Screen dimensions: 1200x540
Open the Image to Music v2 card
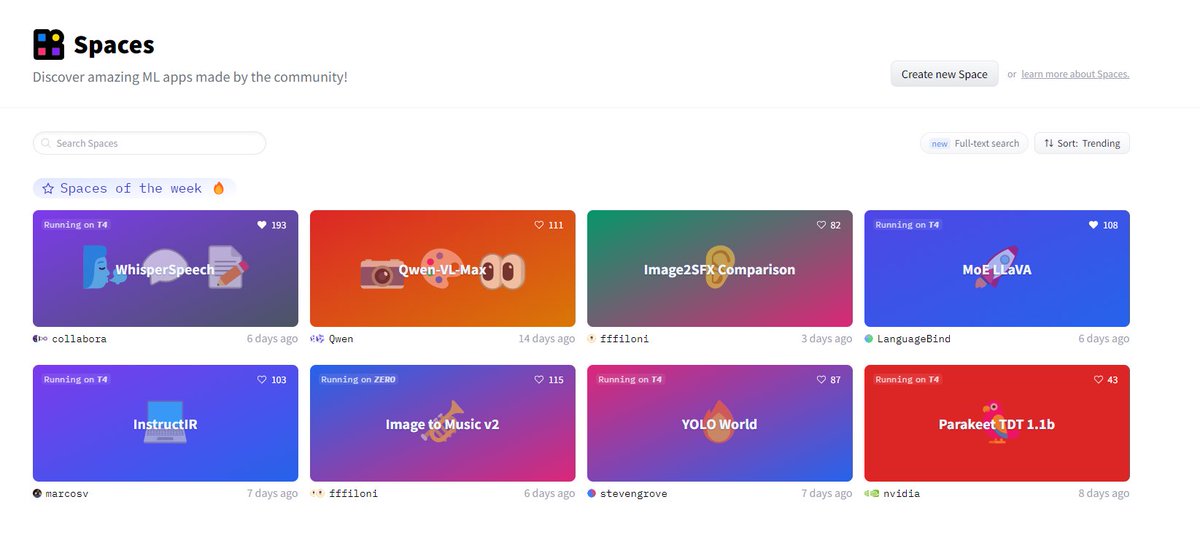(442, 423)
